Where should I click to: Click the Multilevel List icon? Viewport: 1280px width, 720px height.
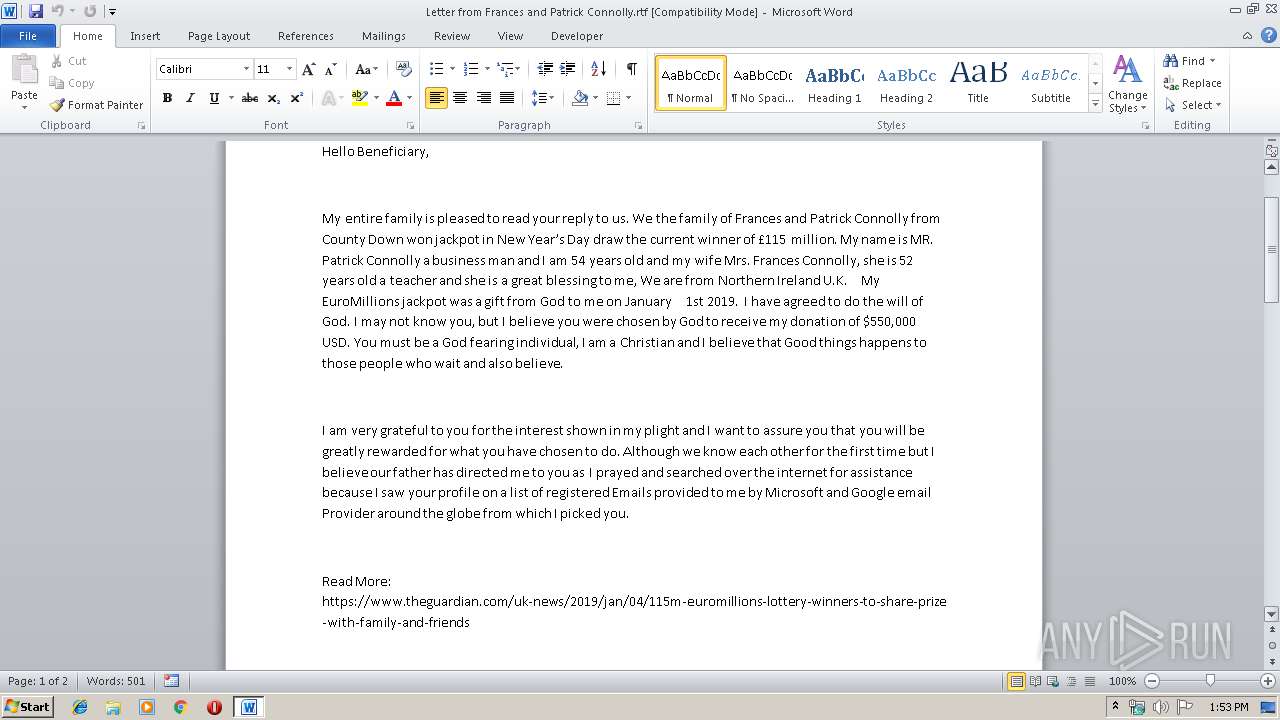tap(506, 69)
